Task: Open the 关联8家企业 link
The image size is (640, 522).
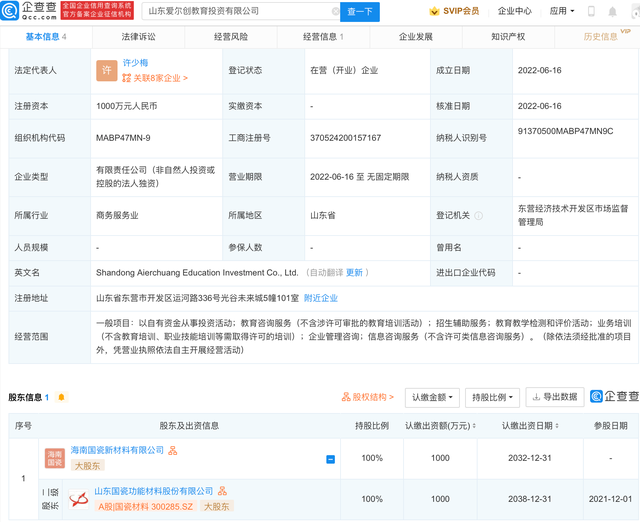Action: click(x=155, y=78)
